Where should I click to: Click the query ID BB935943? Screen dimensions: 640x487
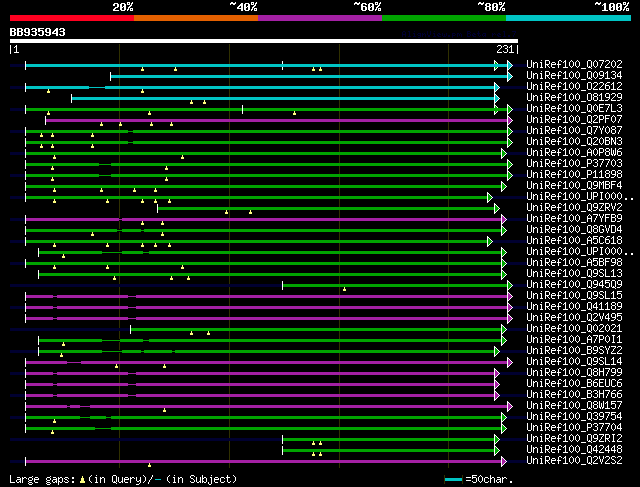[38, 32]
